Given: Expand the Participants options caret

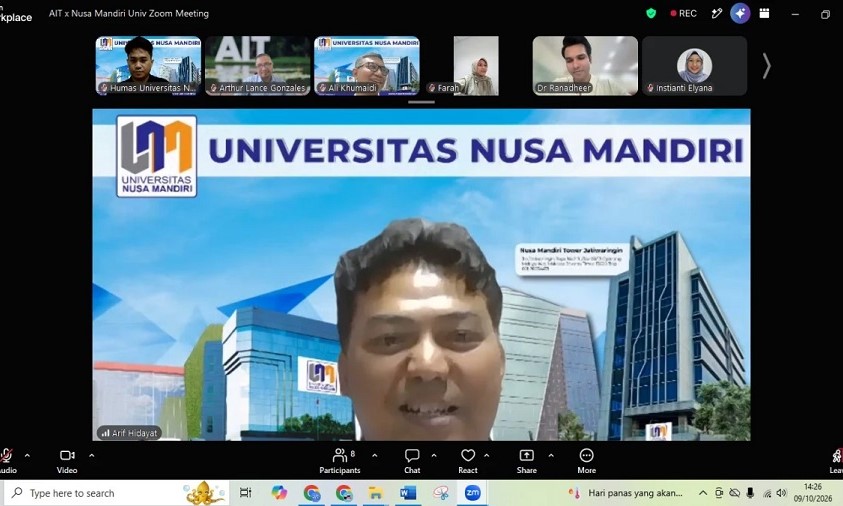Looking at the screenshot, I should pos(375,455).
